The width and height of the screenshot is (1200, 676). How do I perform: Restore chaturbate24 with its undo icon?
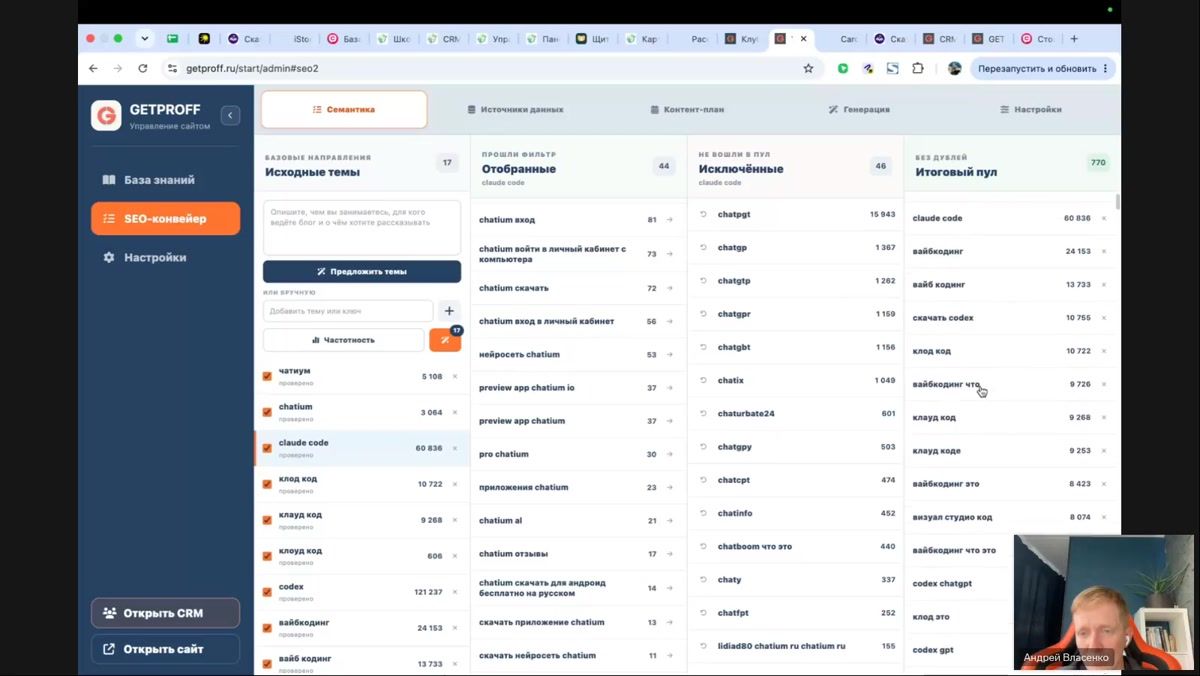tap(704, 413)
